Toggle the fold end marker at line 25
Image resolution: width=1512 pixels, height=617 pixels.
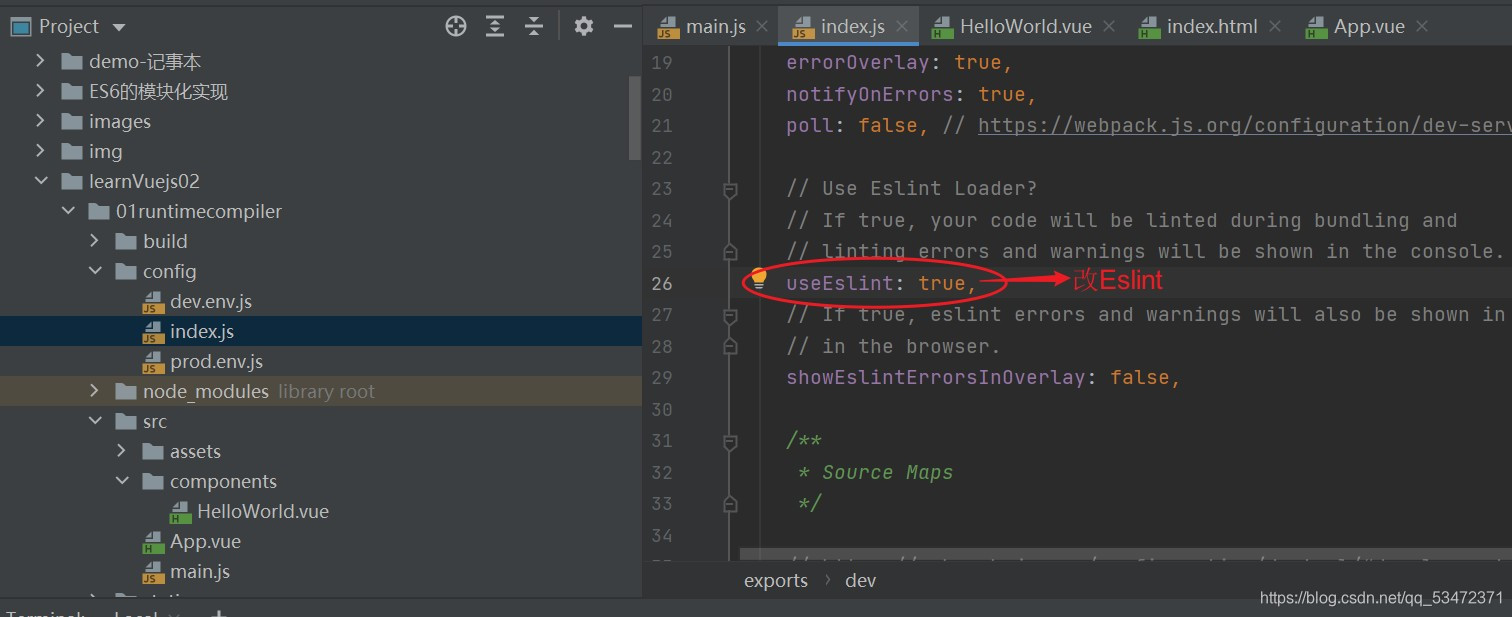pos(730,251)
